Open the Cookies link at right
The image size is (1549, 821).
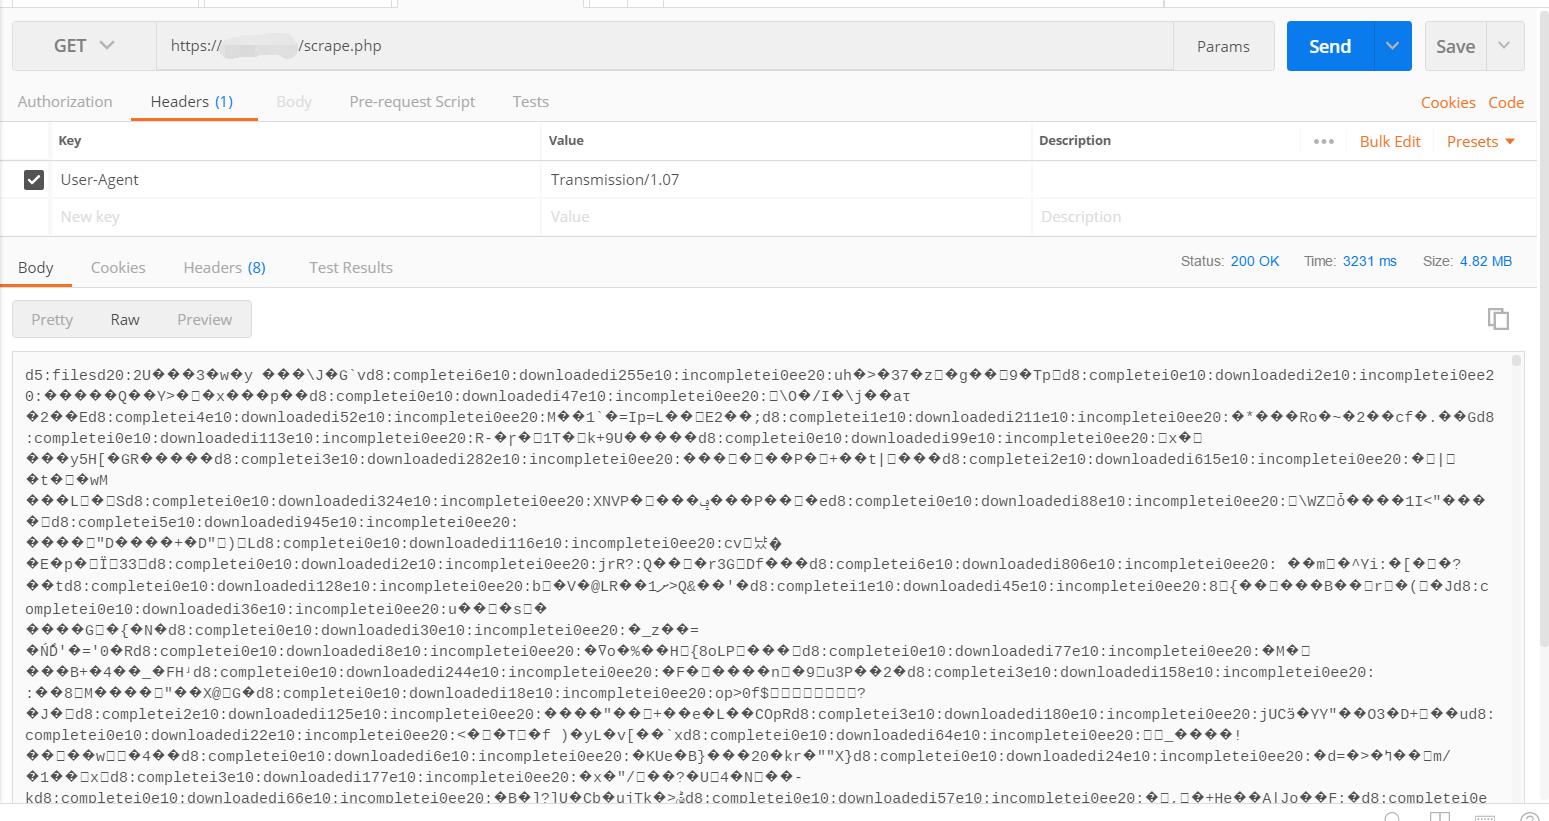coord(1447,102)
